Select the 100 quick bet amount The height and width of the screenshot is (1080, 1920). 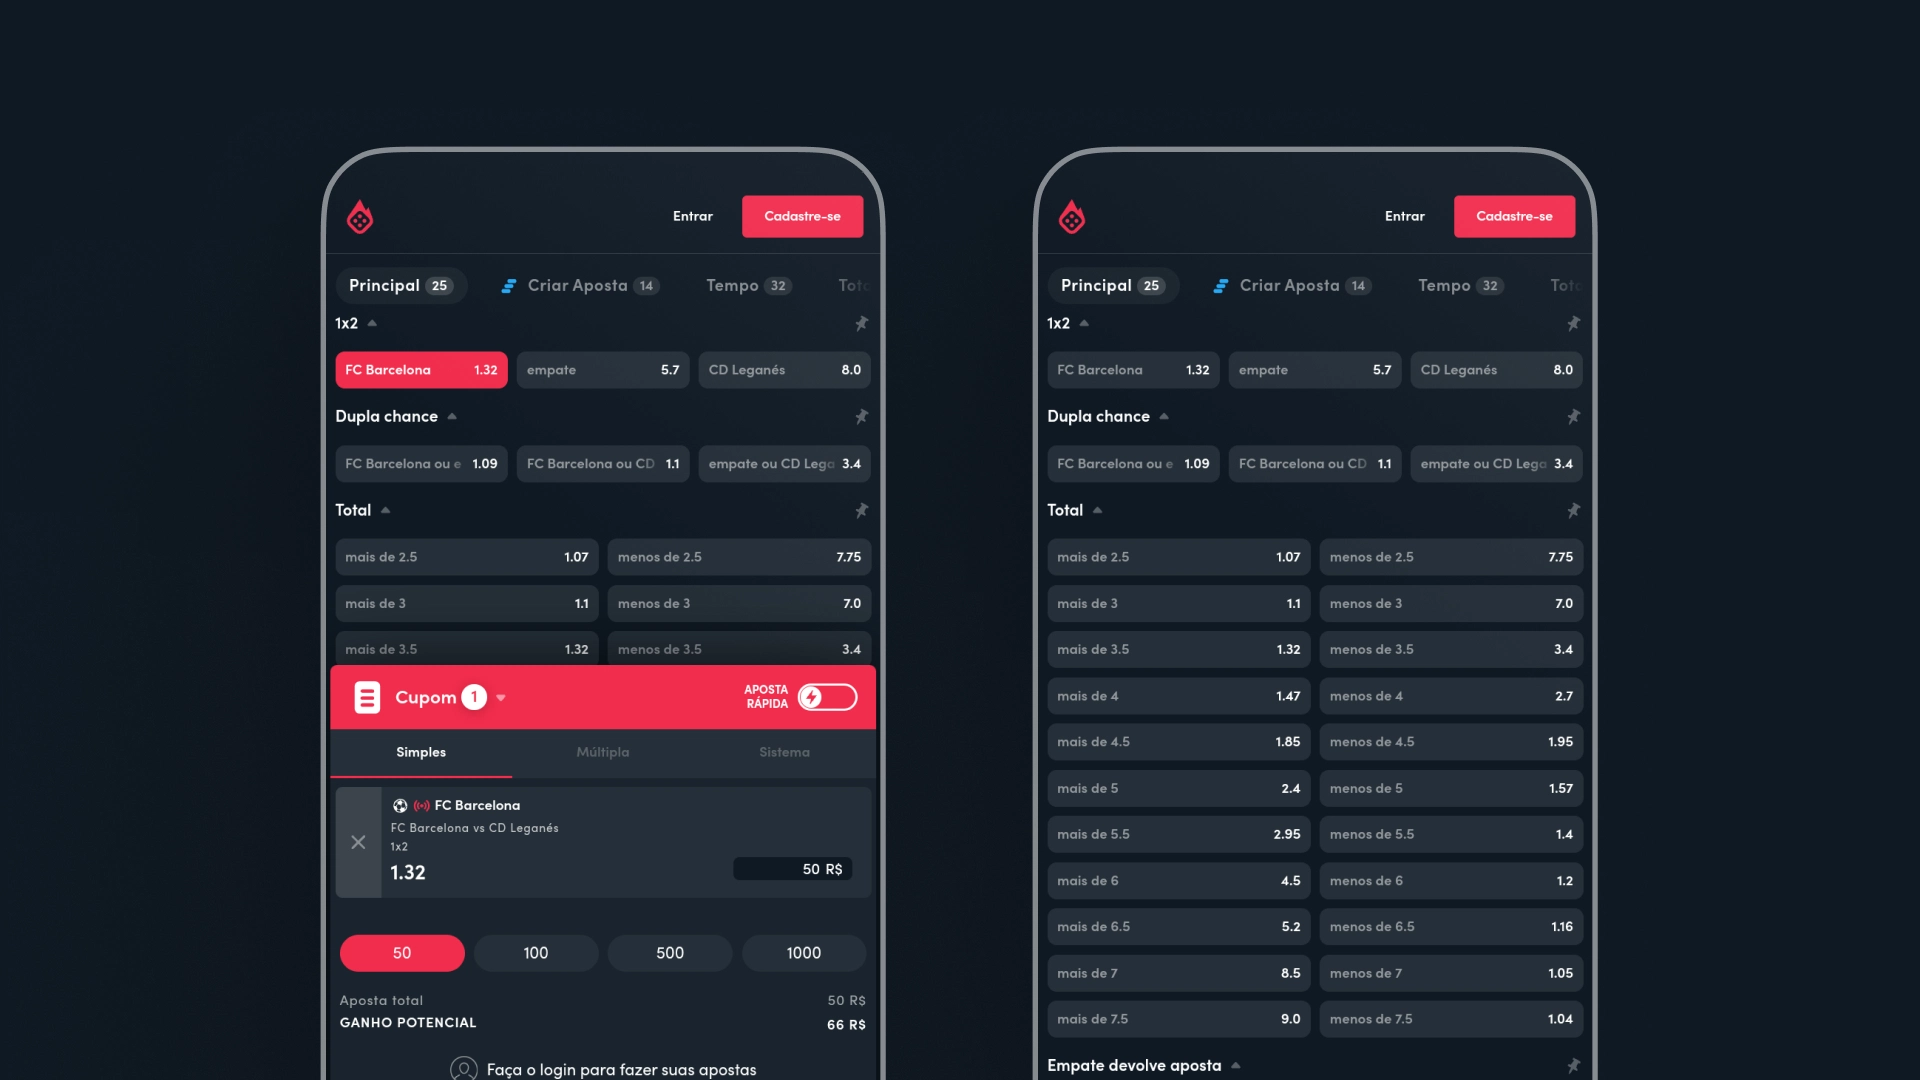point(535,952)
